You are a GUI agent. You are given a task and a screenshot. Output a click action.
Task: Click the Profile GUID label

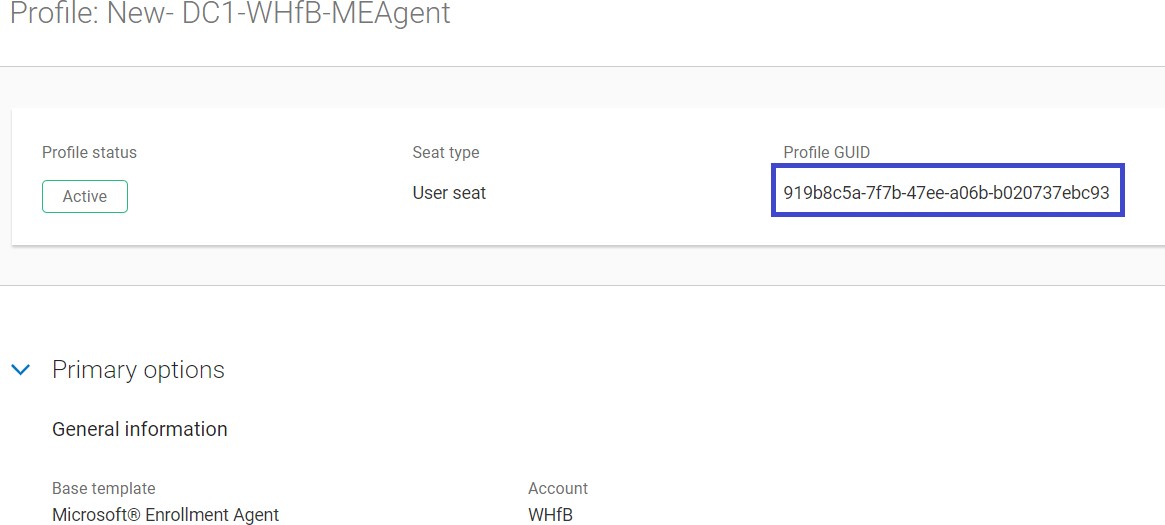click(826, 153)
